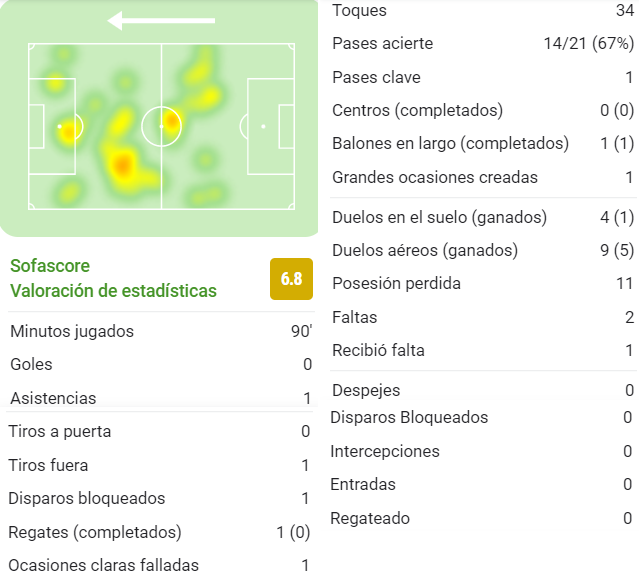Screen dimensions: 639x580
Task: Click the Intercepciones stat row
Action: point(483,451)
